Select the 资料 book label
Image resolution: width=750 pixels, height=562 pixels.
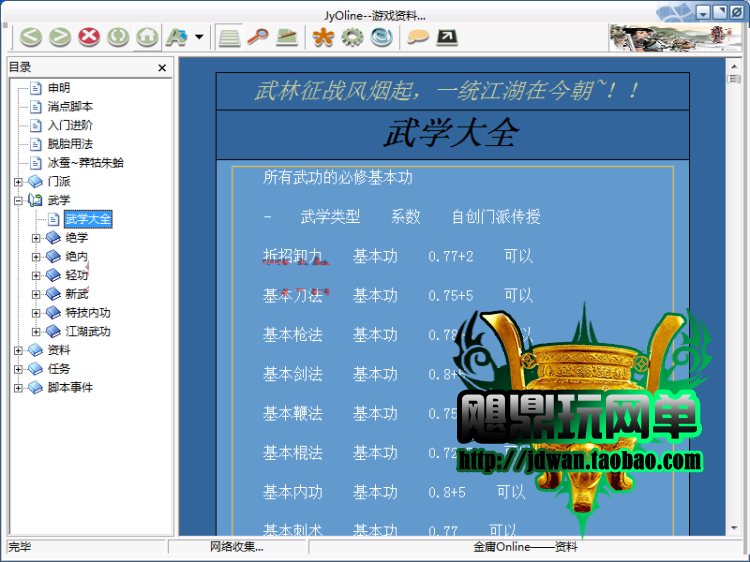pos(59,351)
